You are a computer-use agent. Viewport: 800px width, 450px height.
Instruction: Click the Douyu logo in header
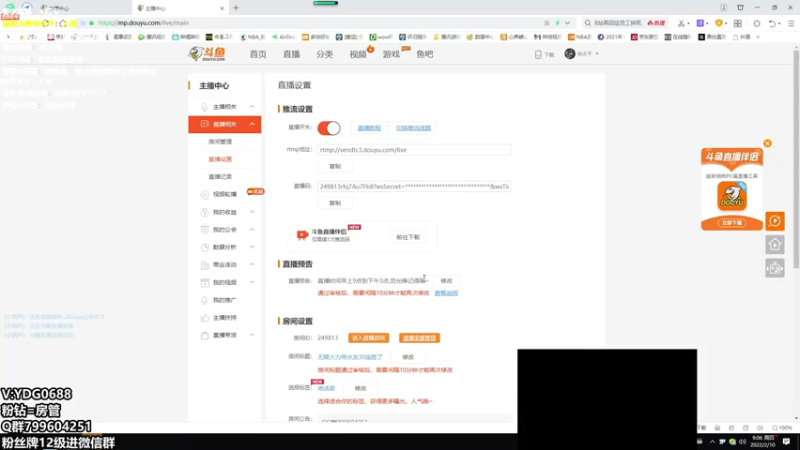[x=207, y=54]
